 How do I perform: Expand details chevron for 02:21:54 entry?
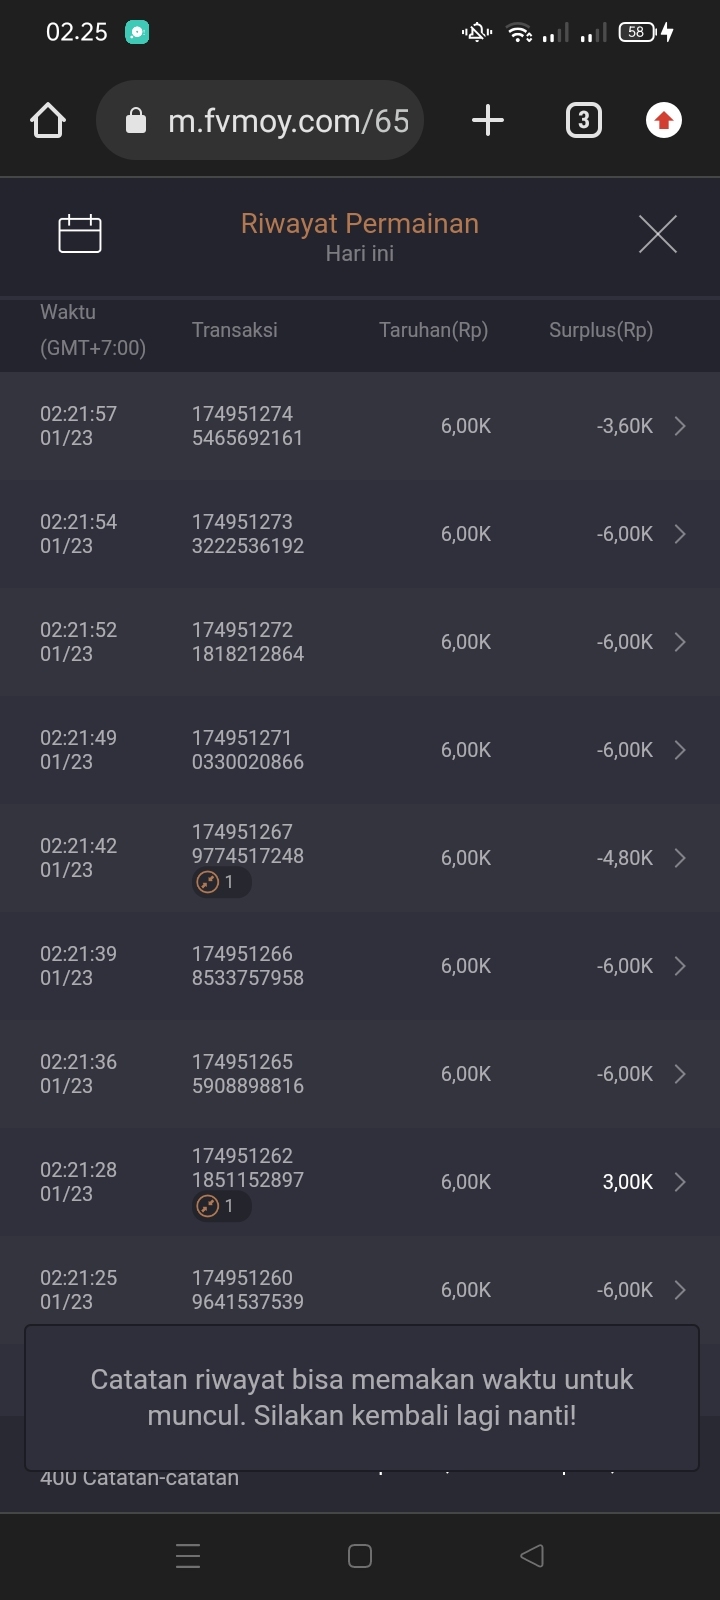click(680, 534)
